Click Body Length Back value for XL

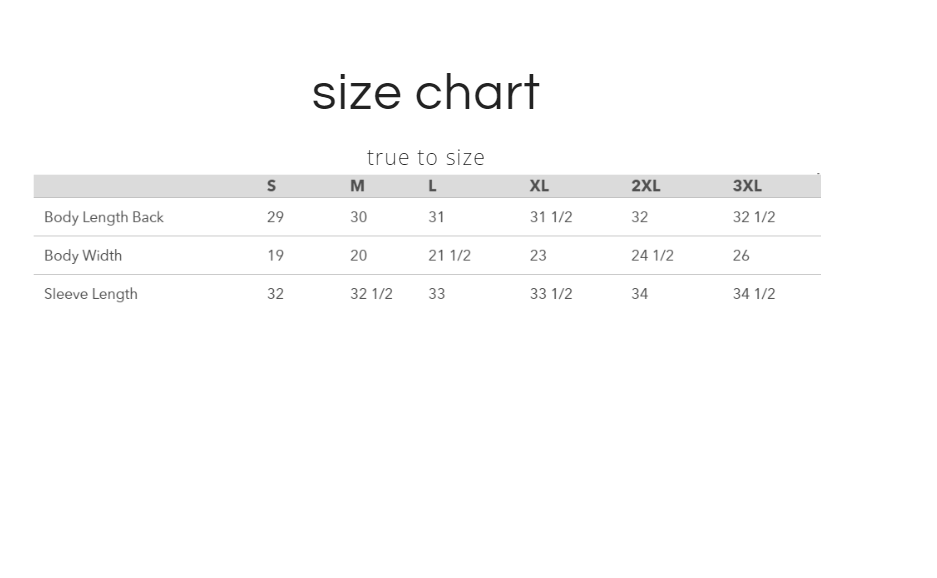[x=551, y=217]
